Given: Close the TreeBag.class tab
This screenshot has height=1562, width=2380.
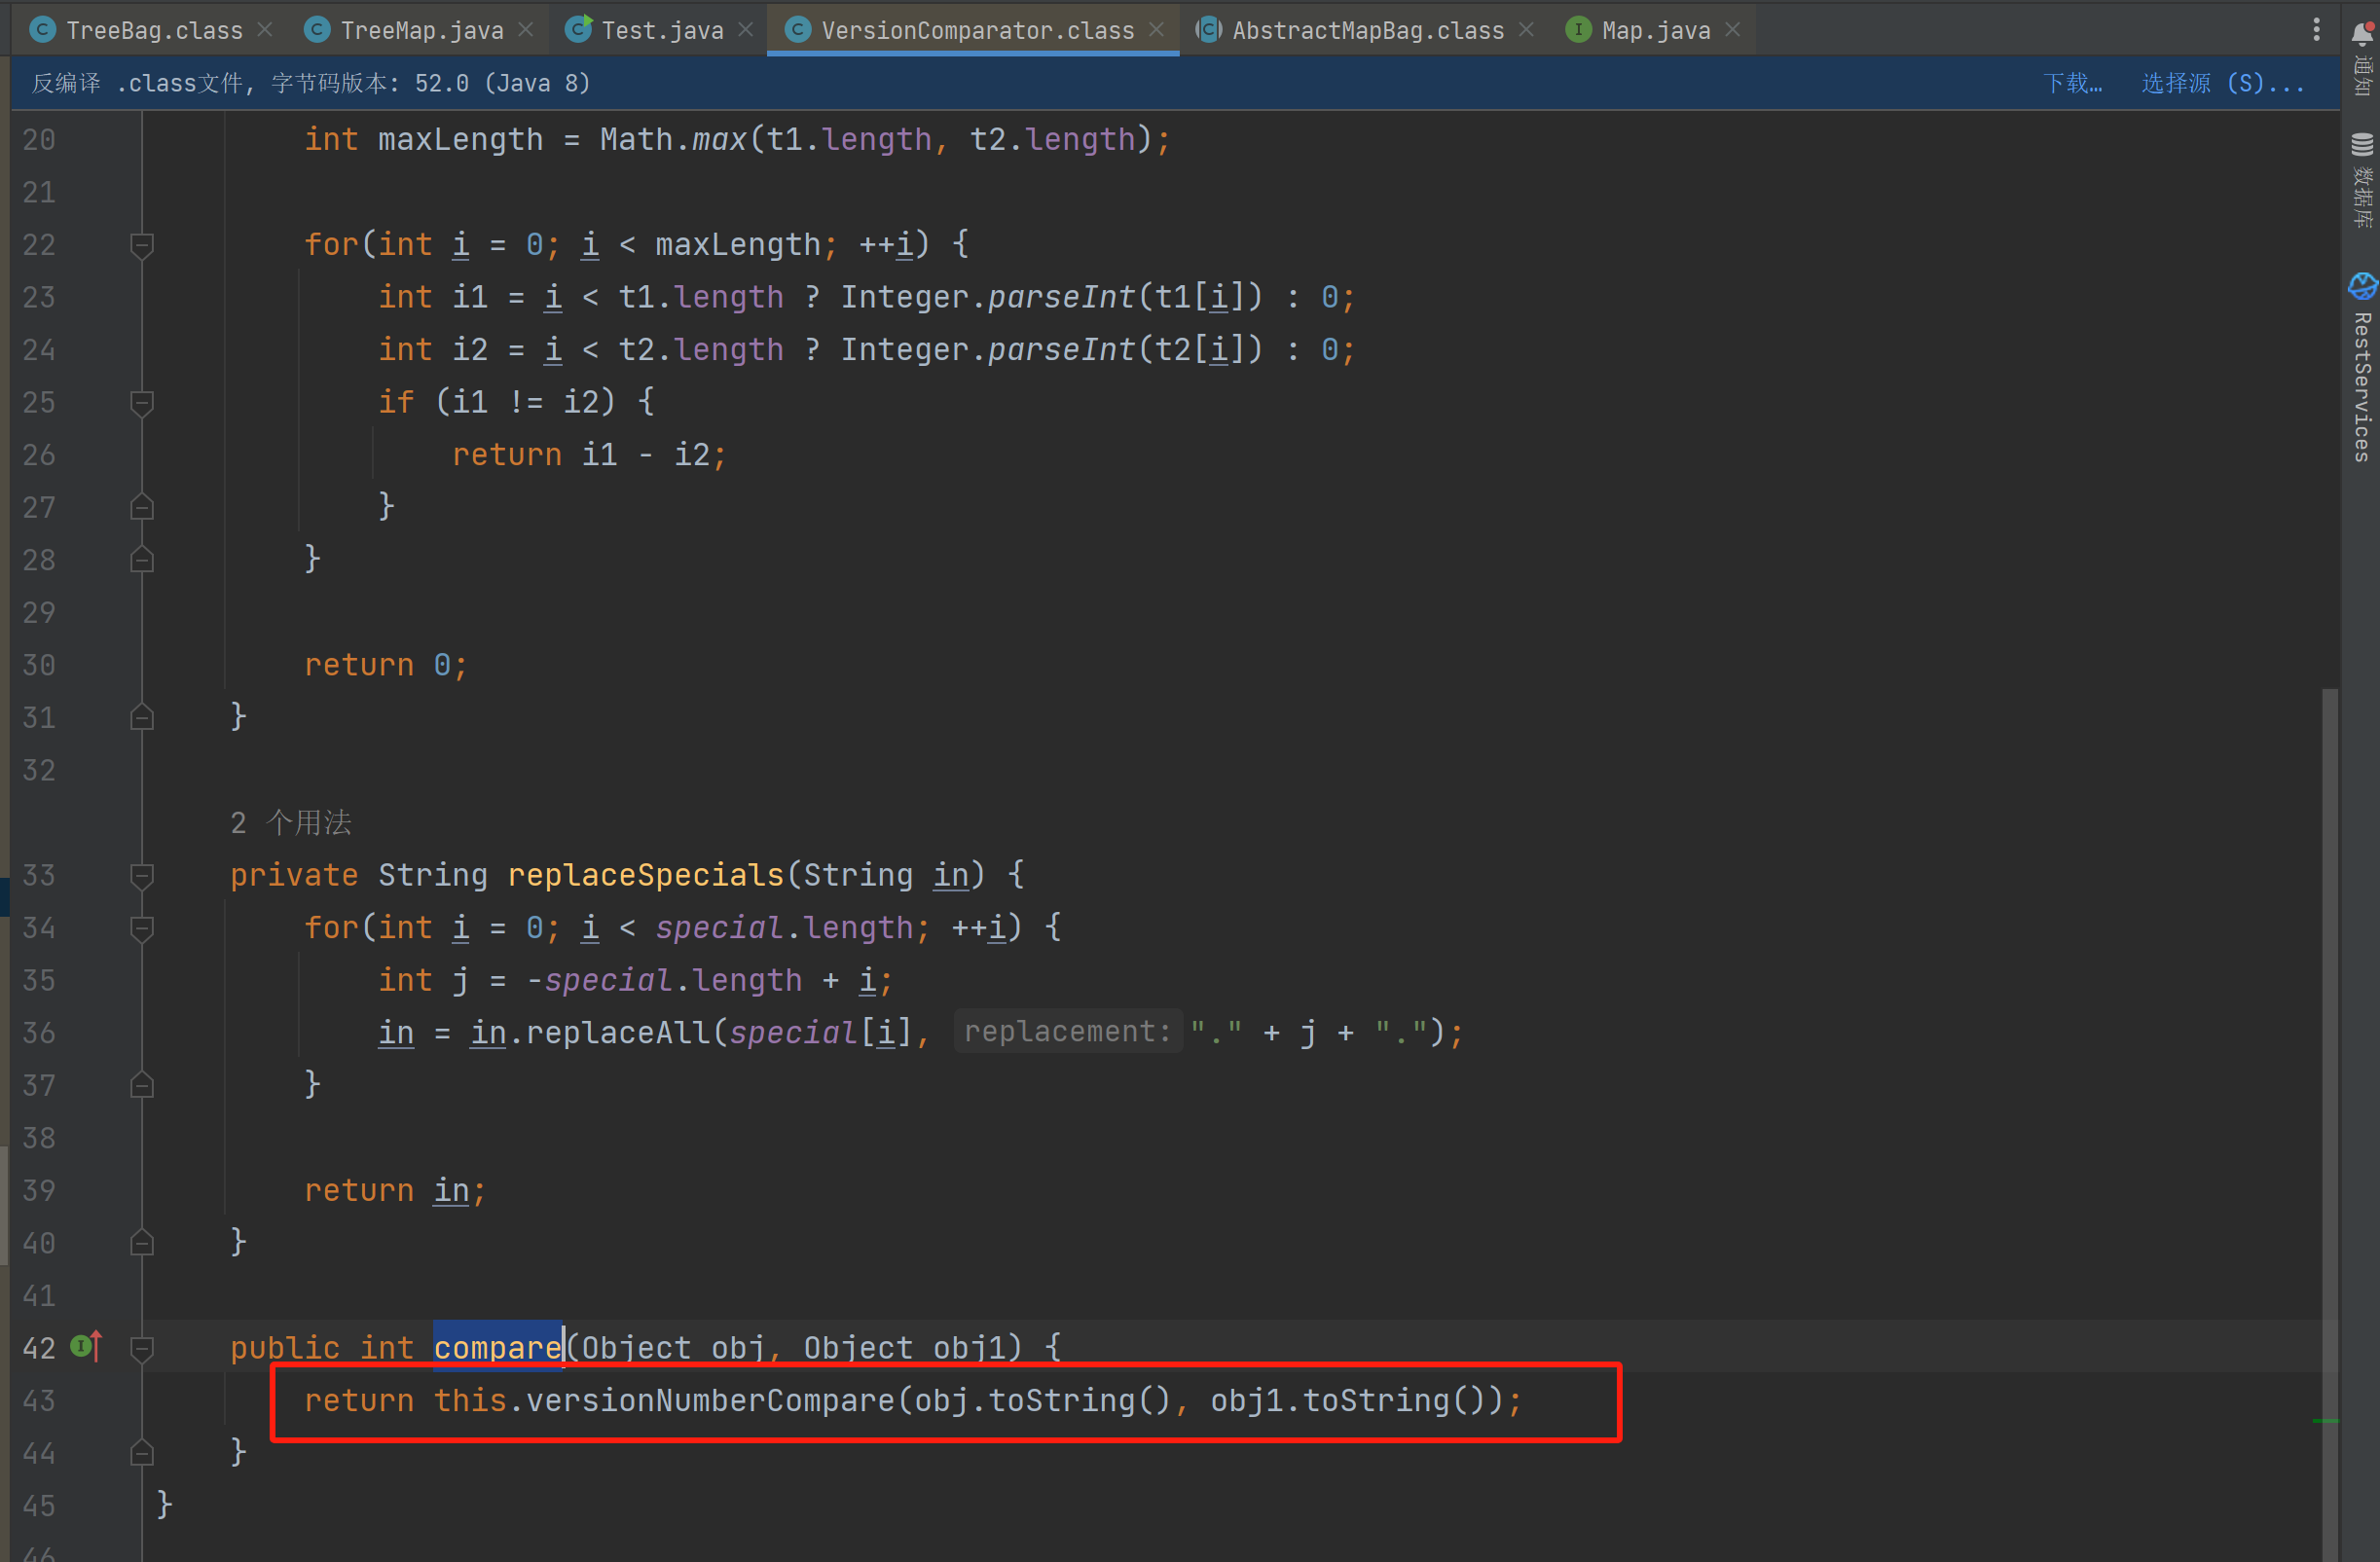Looking at the screenshot, I should pyautogui.click(x=265, y=30).
